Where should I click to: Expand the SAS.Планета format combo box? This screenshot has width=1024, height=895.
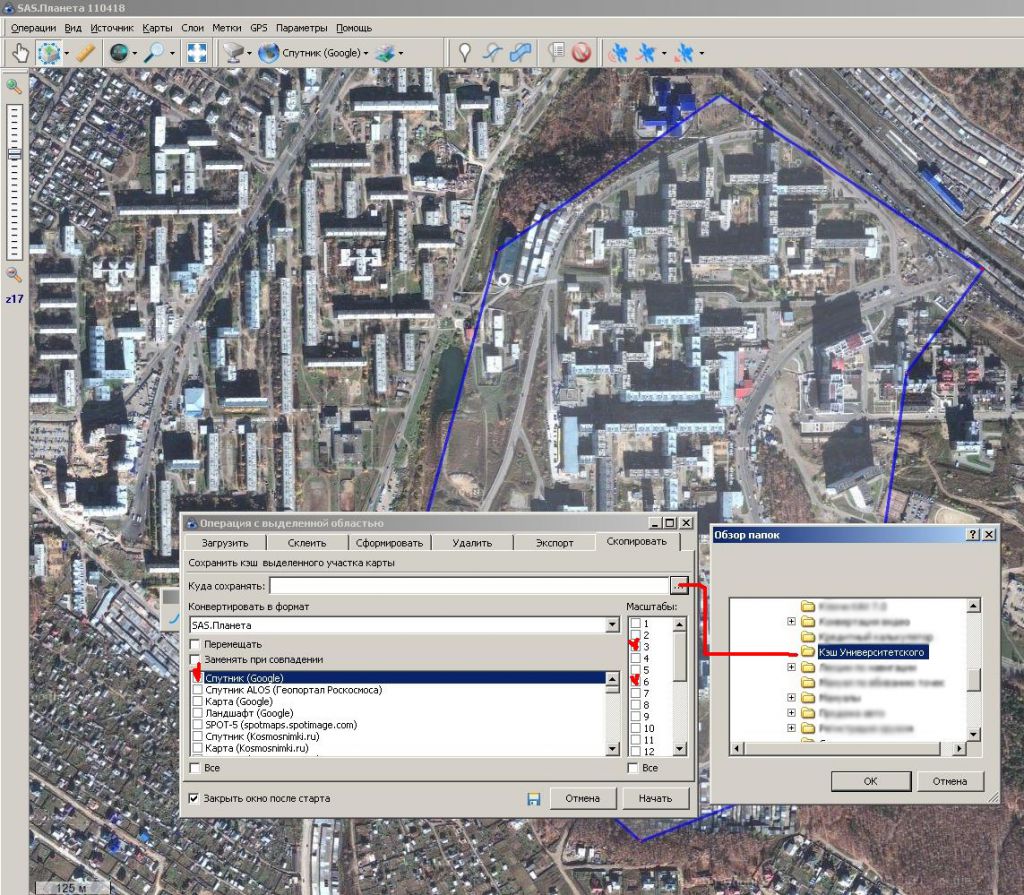(x=612, y=625)
